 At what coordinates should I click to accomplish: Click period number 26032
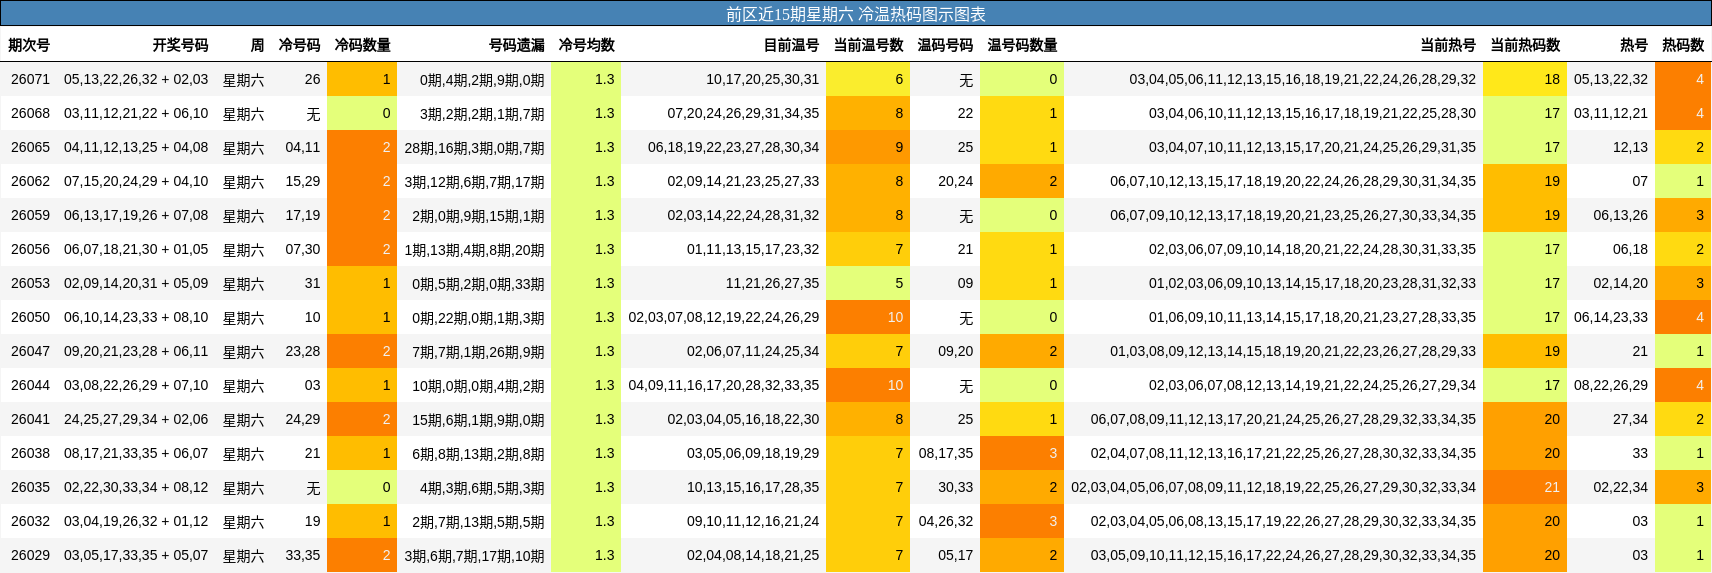tap(31, 521)
